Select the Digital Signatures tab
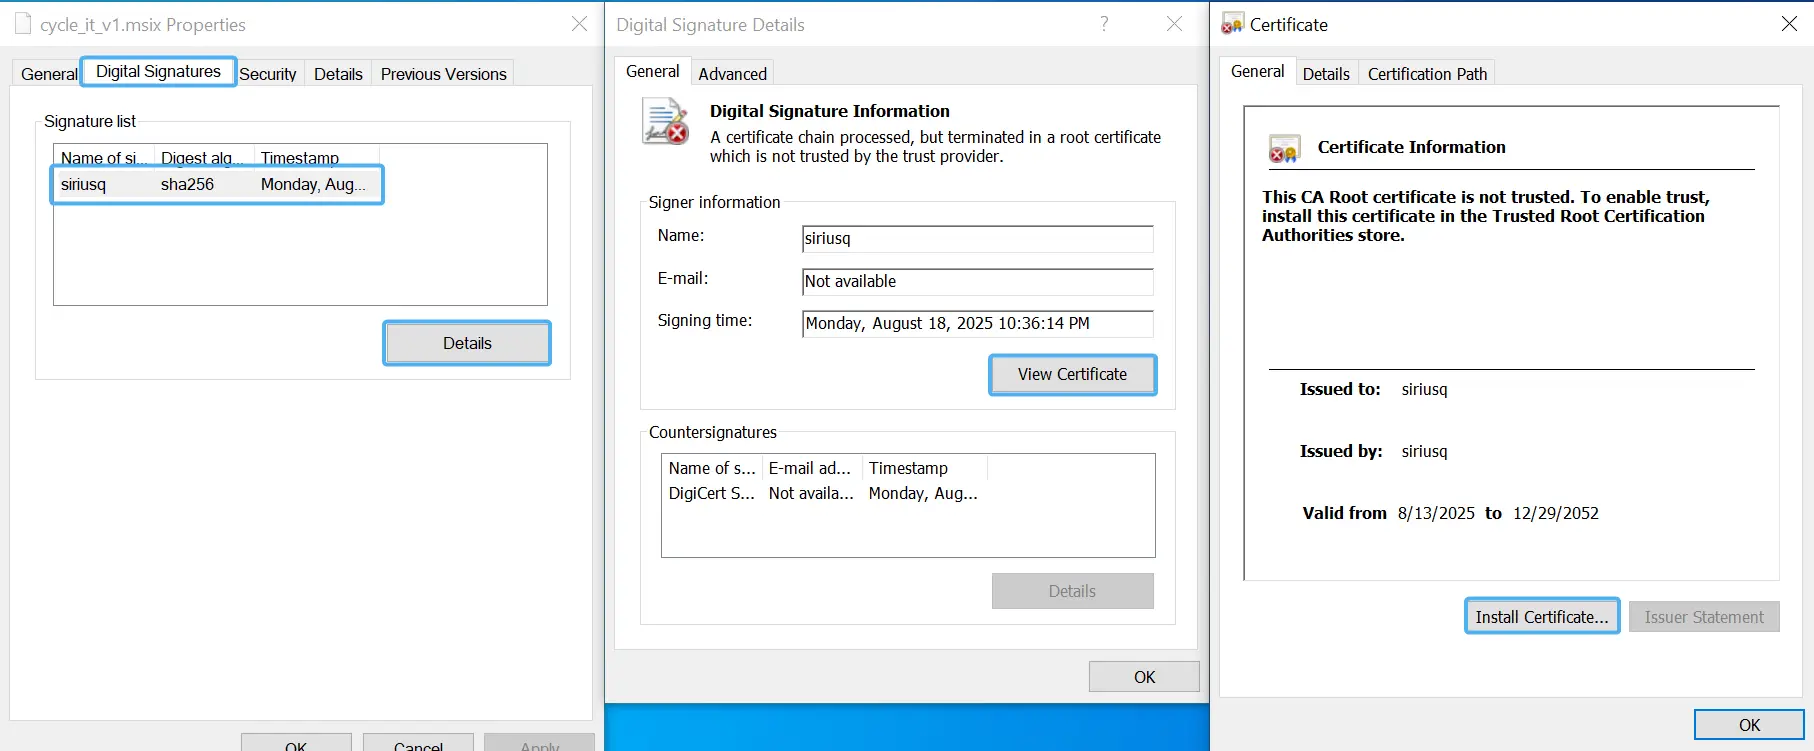 pos(158,72)
